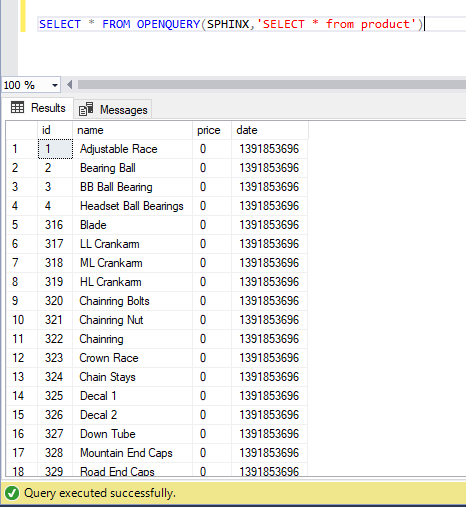The width and height of the screenshot is (466, 507).
Task: Select the 'Mountain End Caps' cell
Action: [x=132, y=453]
